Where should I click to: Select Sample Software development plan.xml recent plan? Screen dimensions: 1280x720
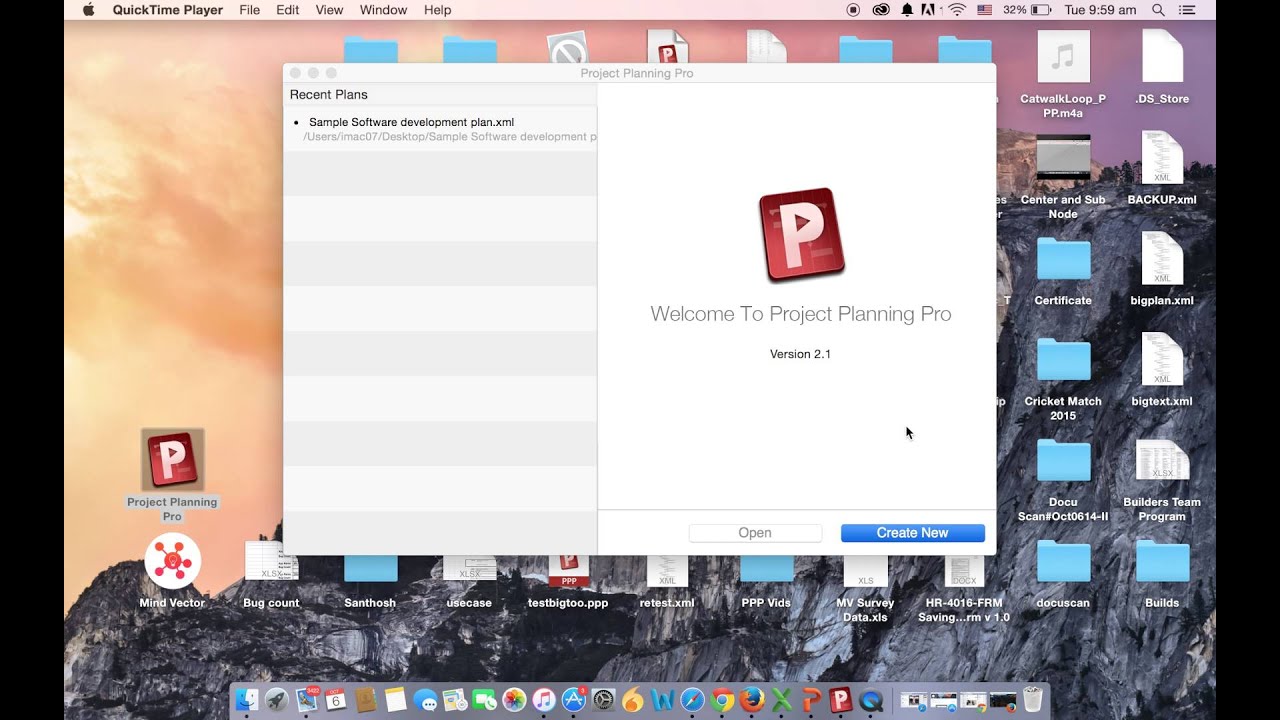pos(440,129)
